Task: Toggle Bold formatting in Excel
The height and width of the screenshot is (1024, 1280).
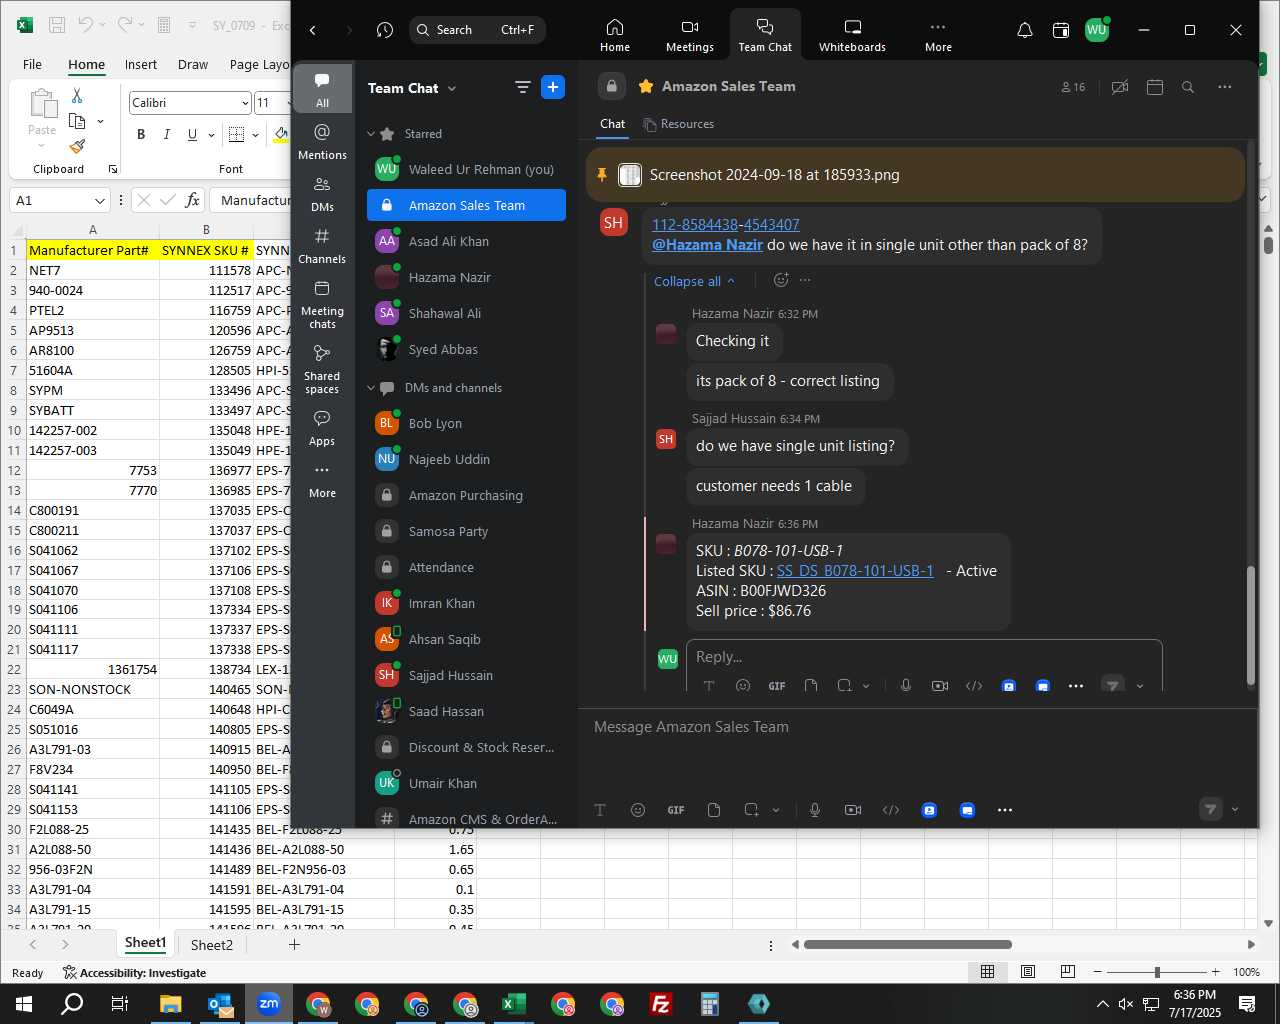Action: [x=141, y=134]
